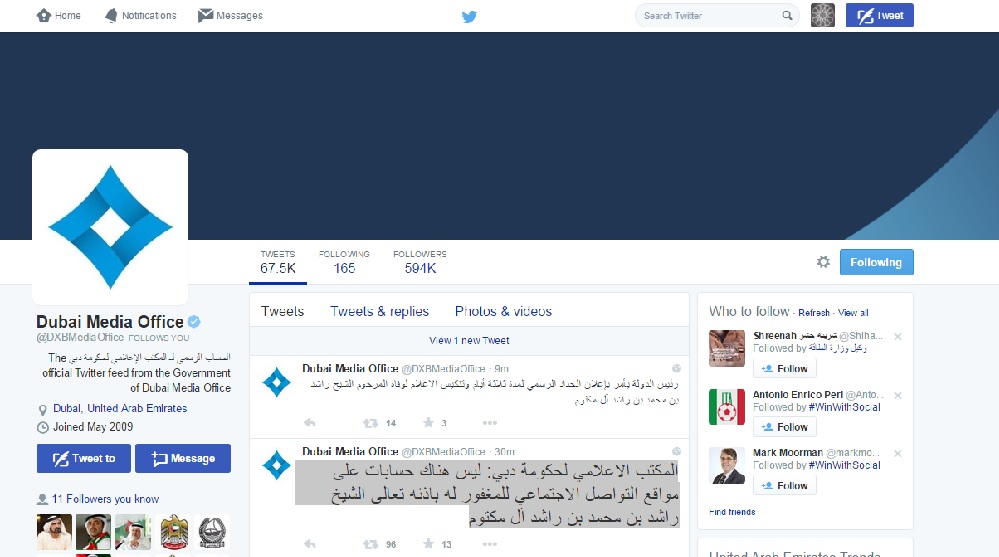
Task: Follow Mark Moorman from suggestions
Action: pyautogui.click(x=784, y=485)
